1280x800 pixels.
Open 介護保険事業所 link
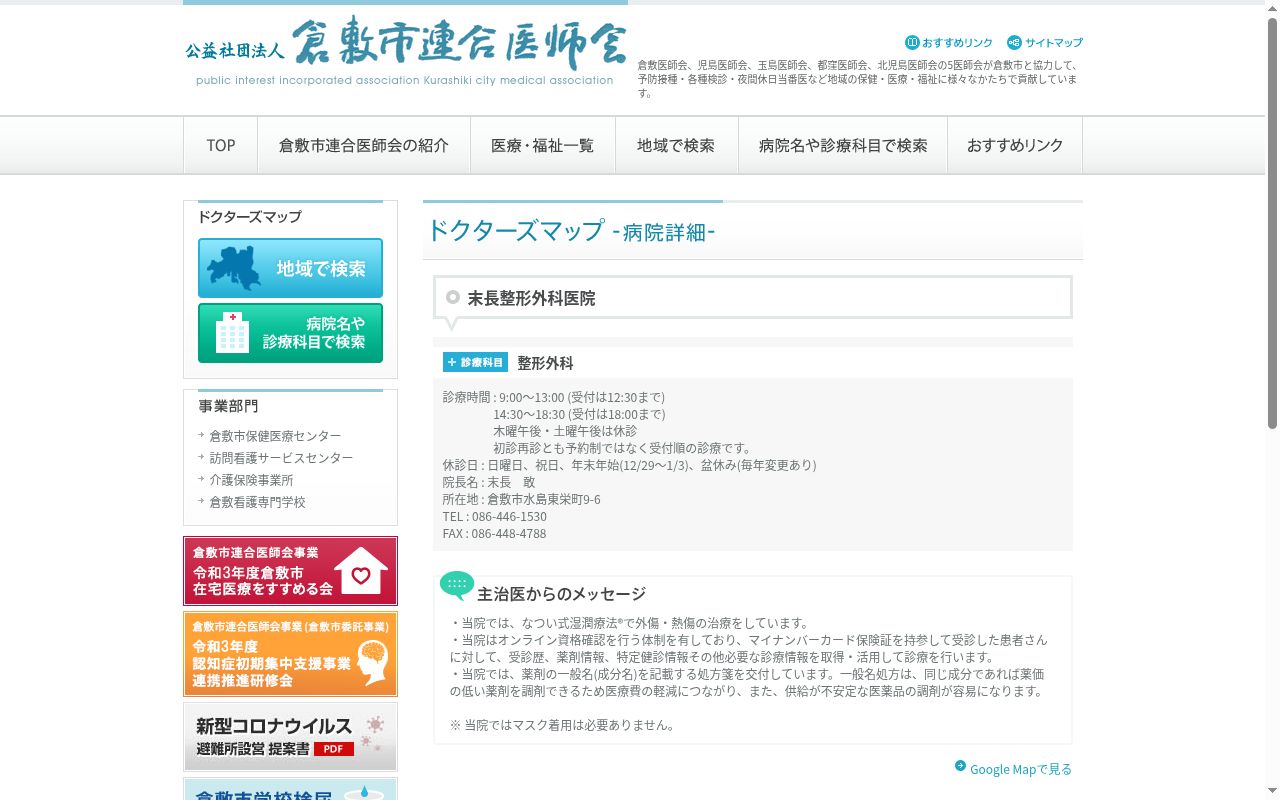[251, 480]
